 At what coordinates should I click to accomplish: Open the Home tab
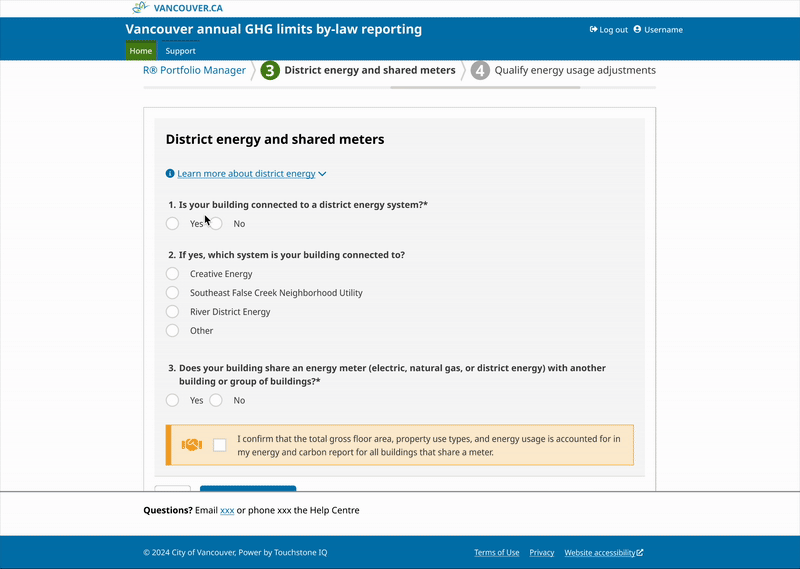[x=141, y=51]
